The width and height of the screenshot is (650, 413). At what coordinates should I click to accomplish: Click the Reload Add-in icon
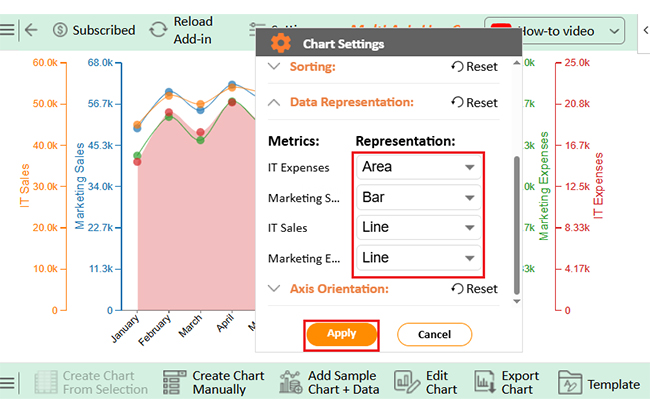click(159, 29)
